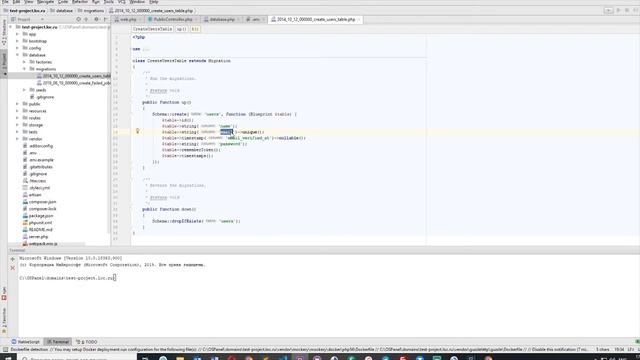
Task: Close the create_users_table.php editor tab
Action: [359, 20]
